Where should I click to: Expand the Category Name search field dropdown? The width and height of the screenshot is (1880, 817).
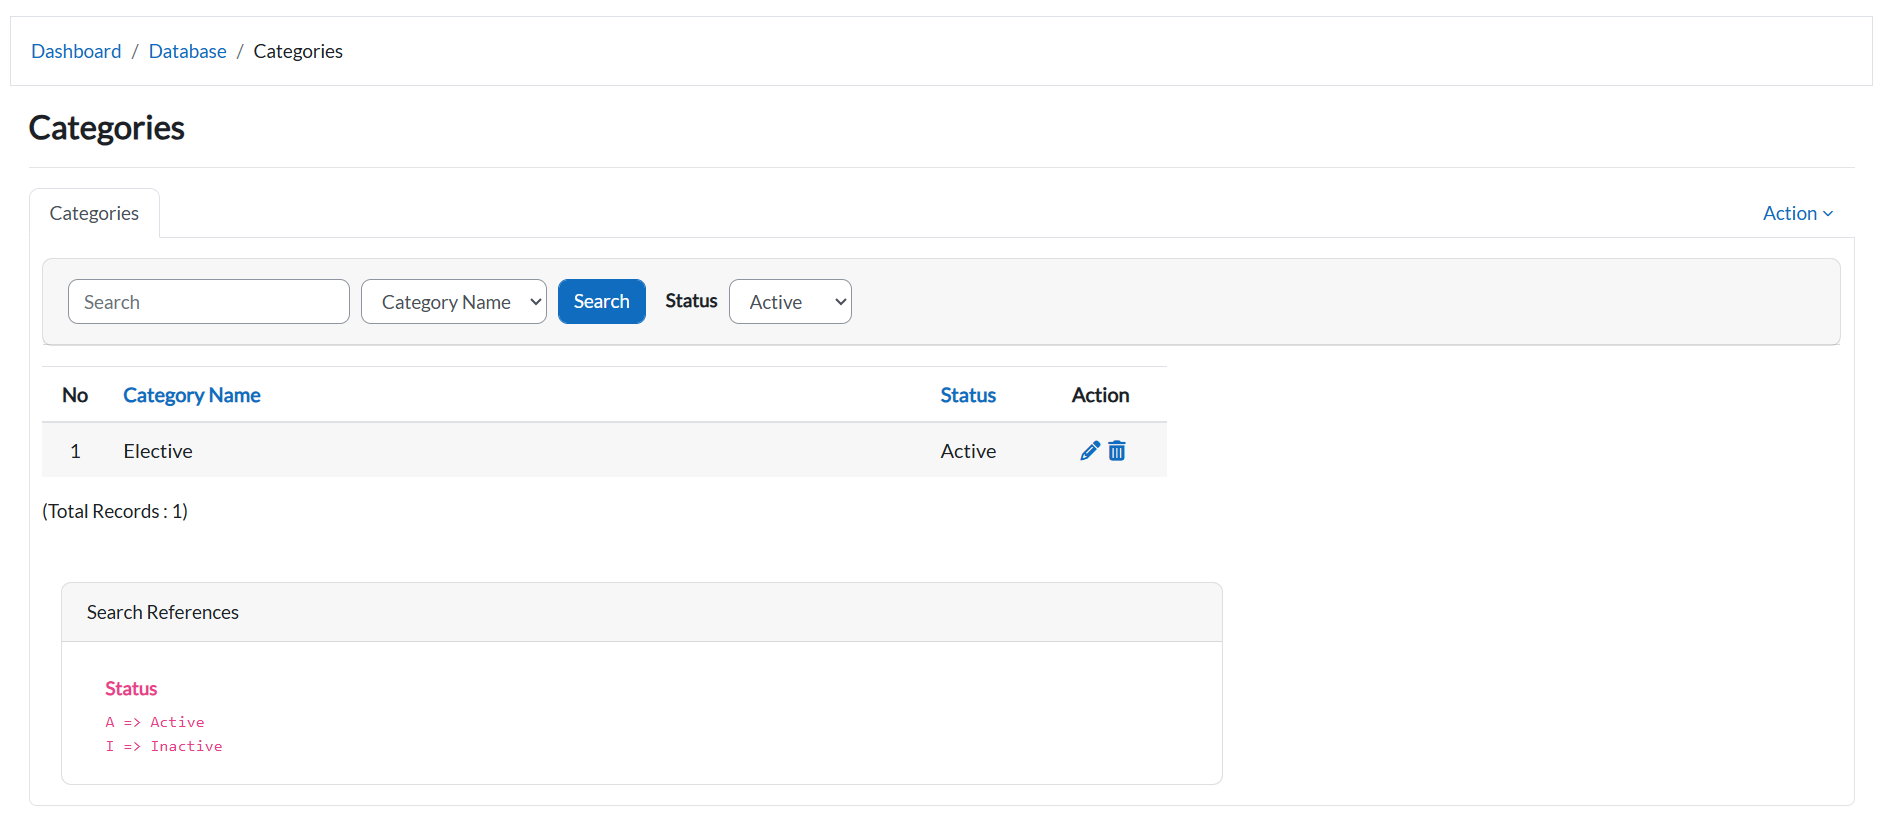pyautogui.click(x=453, y=302)
